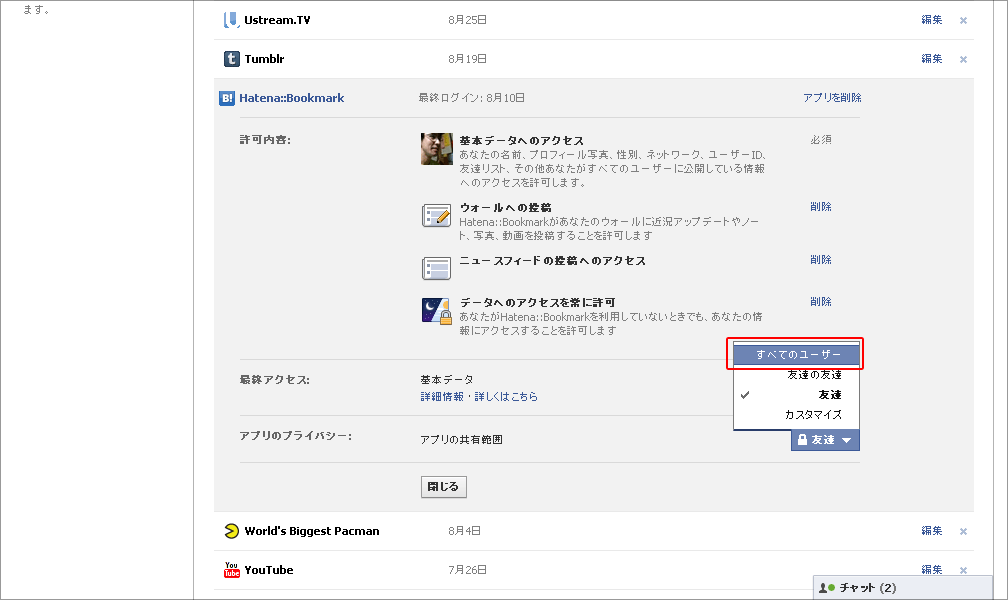
Task: Click the 基本データへのアクセス heading
Action: pyautogui.click(x=521, y=140)
